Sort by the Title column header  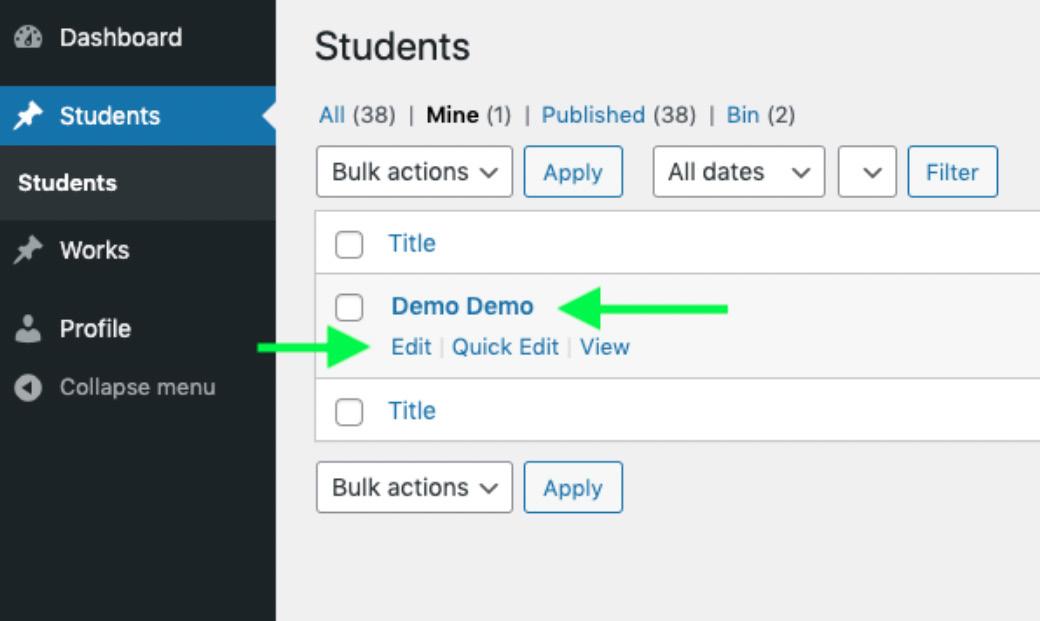coord(412,243)
